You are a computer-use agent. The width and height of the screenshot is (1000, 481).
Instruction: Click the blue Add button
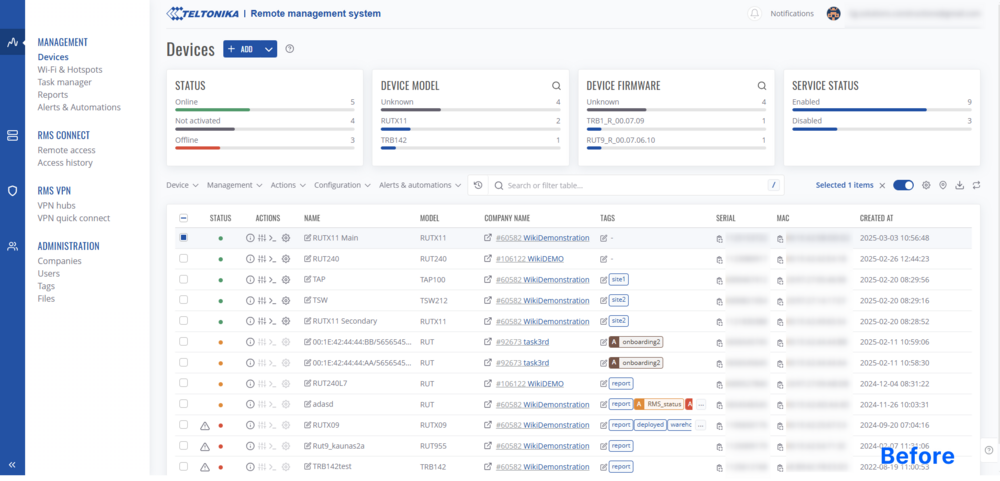pos(241,49)
